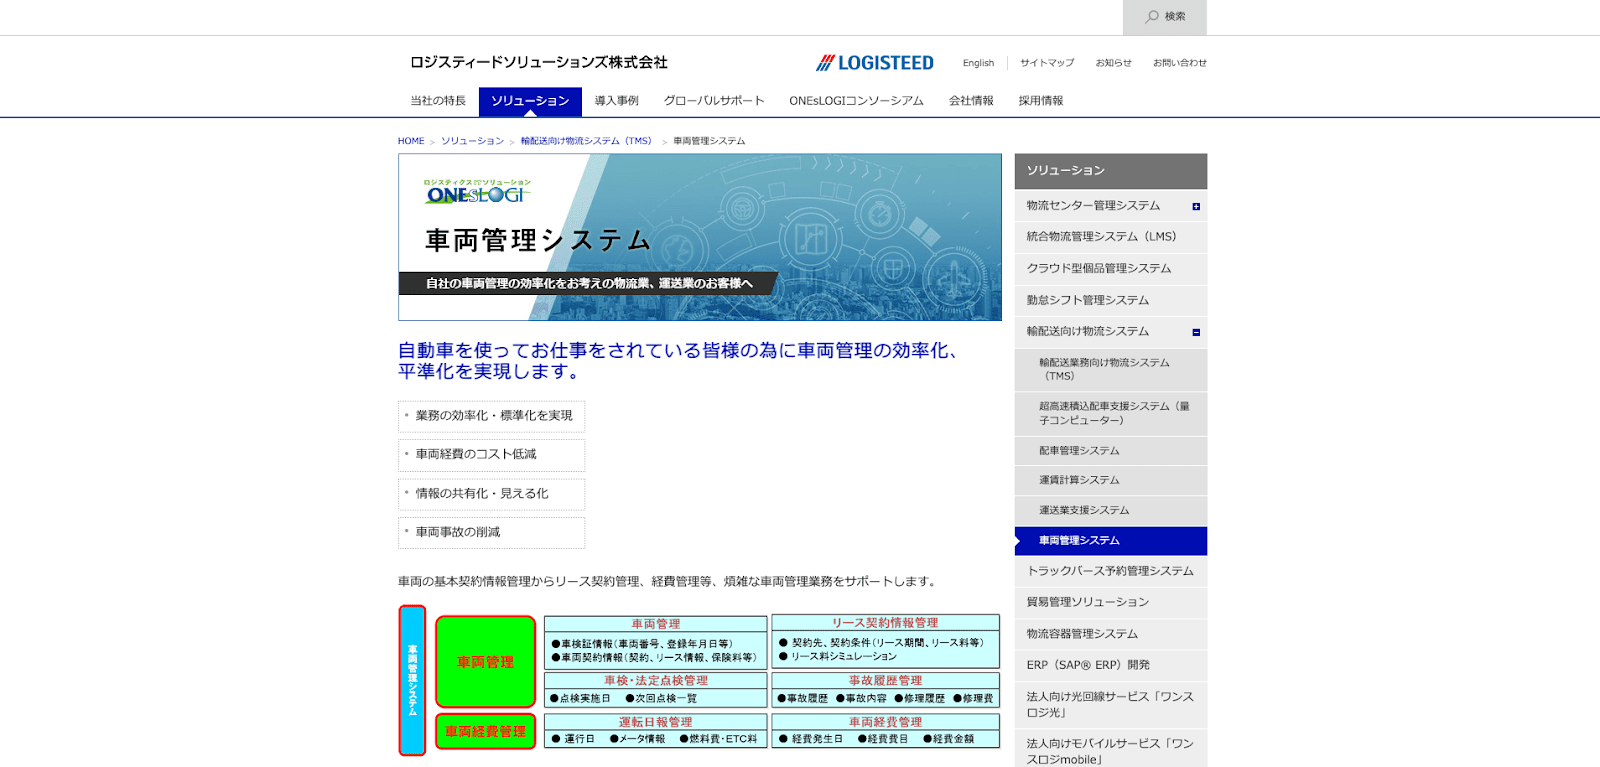
Task: Jump to 車両事故の削減 anchor
Action: [491, 533]
